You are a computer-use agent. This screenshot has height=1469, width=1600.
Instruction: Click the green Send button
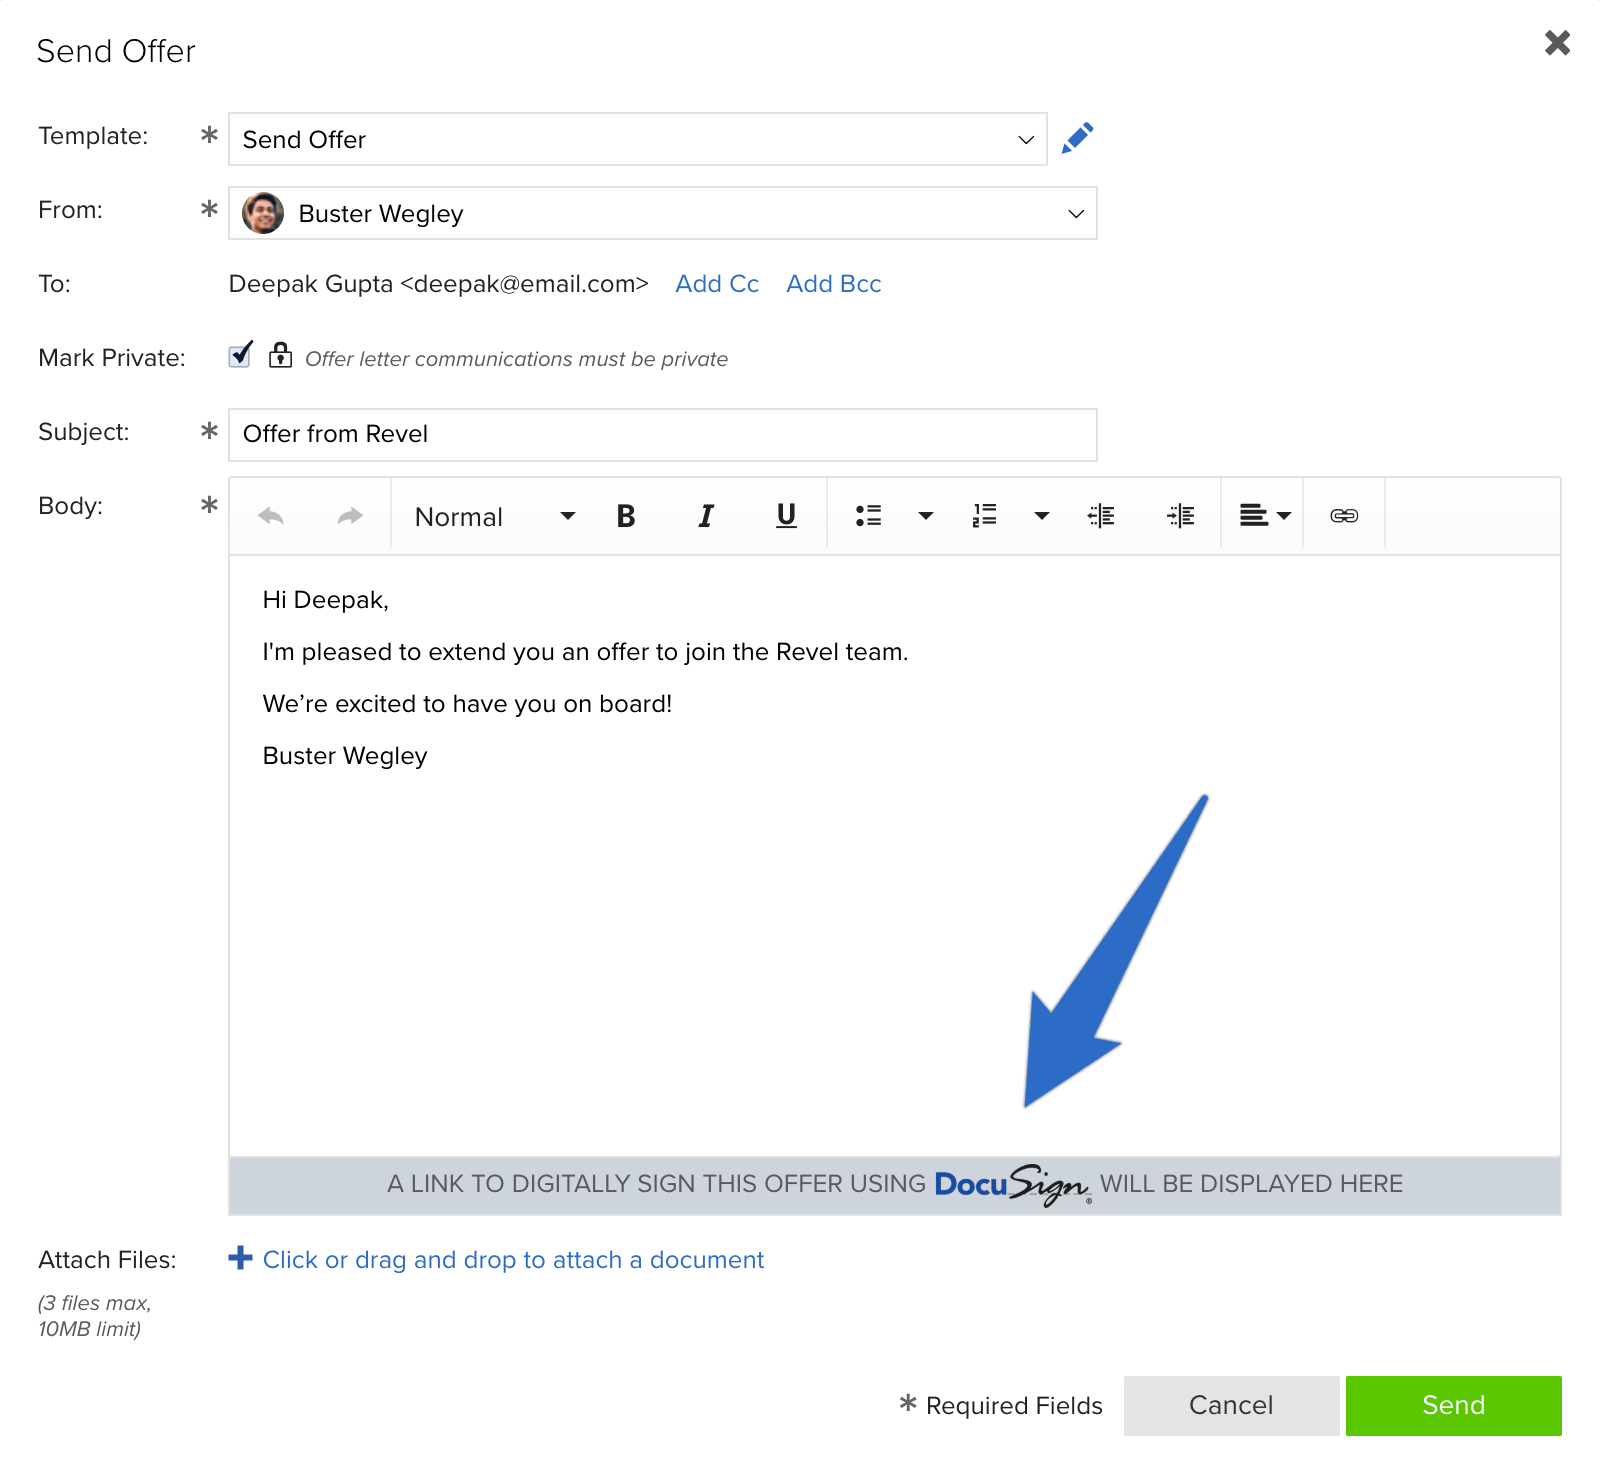tap(1453, 1406)
